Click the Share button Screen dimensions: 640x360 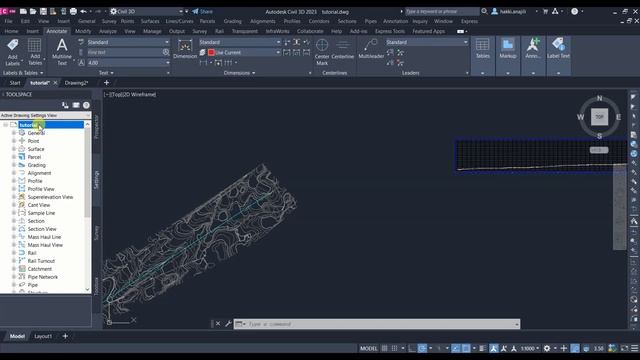202,11
